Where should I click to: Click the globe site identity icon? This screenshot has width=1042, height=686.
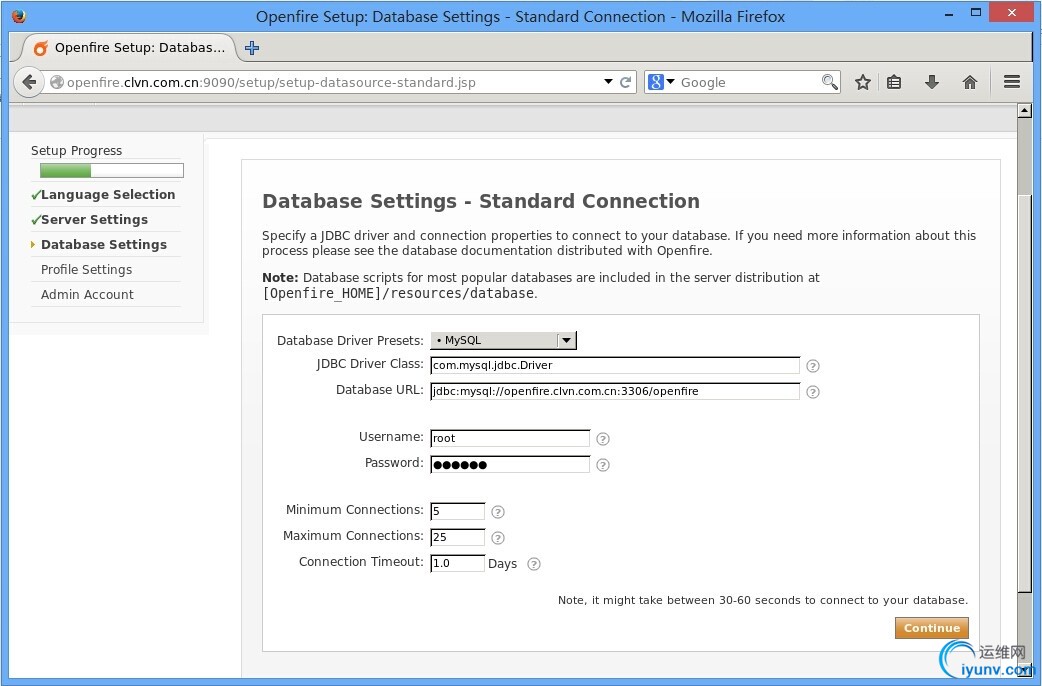[57, 82]
